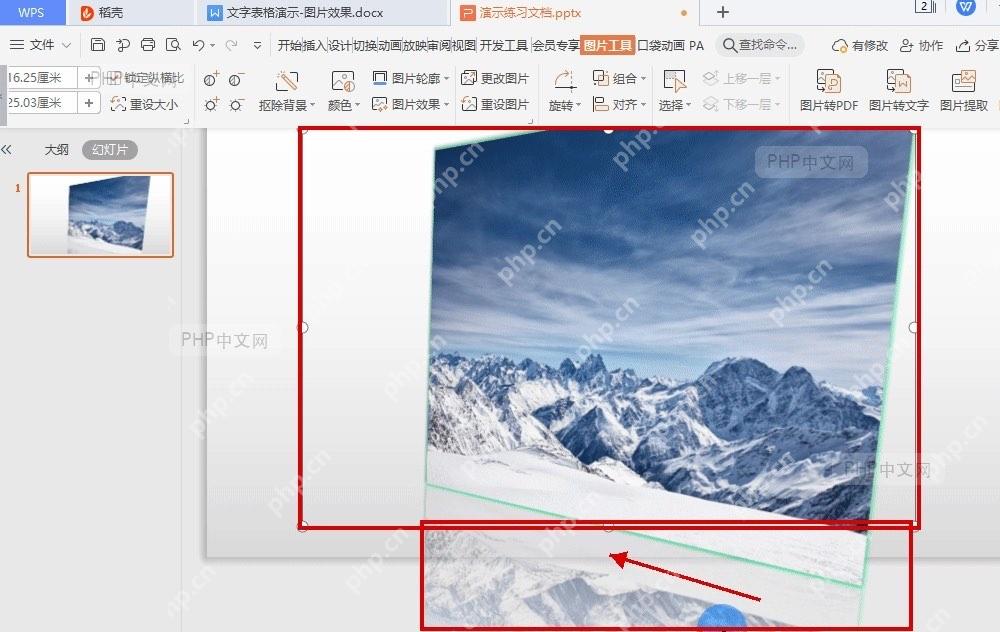
Task: Click the 分享 share button
Action: point(977,46)
